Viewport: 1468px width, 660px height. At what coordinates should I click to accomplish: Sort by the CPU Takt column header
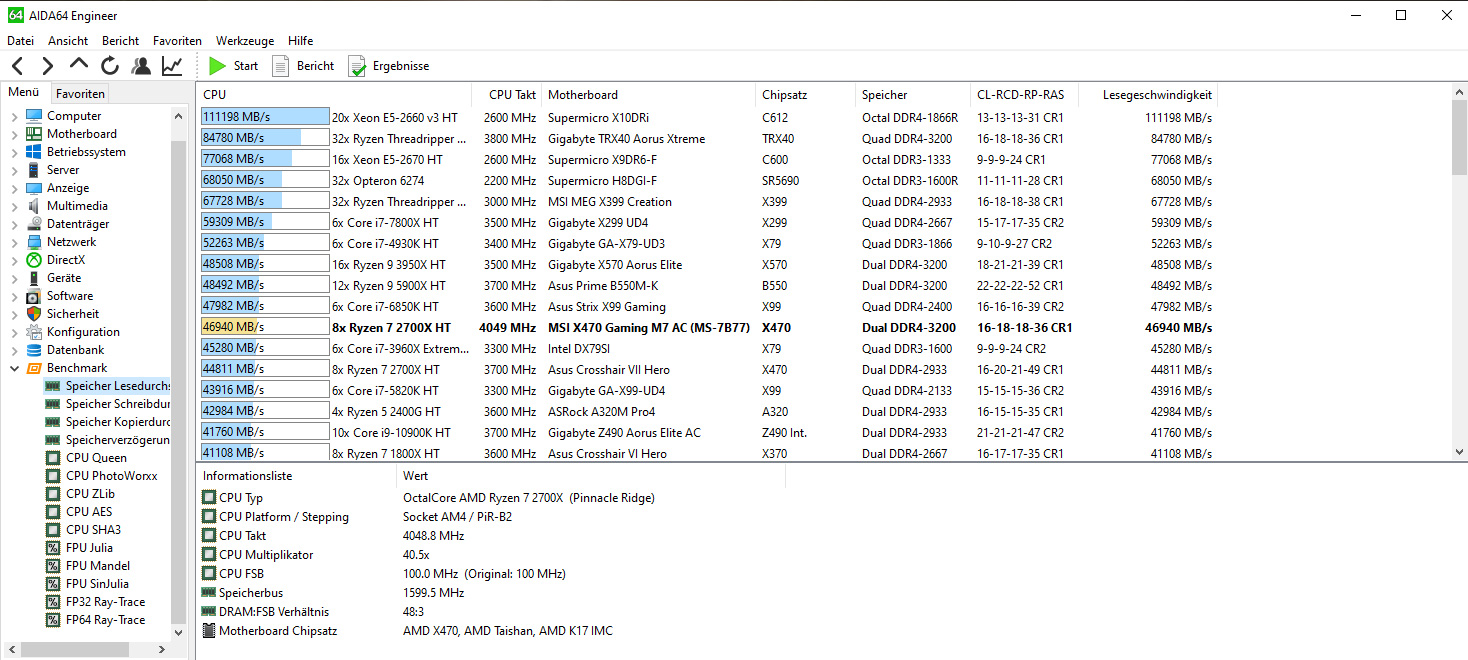(506, 95)
